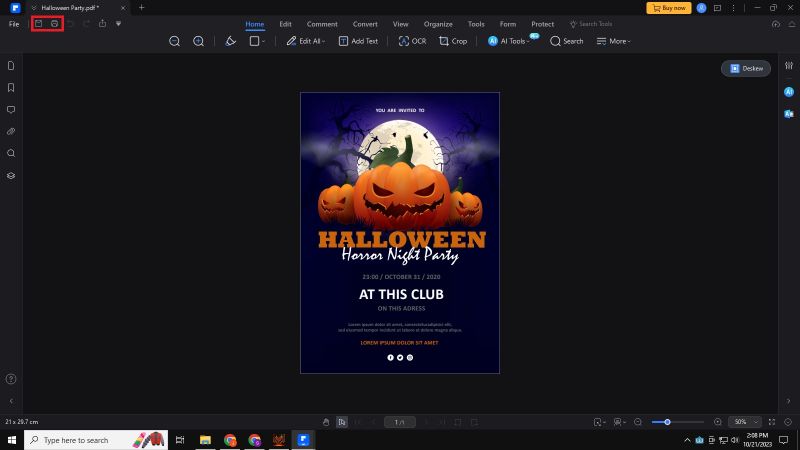The height and width of the screenshot is (450, 800).
Task: Select the text select tool in status bar
Action: tap(342, 422)
